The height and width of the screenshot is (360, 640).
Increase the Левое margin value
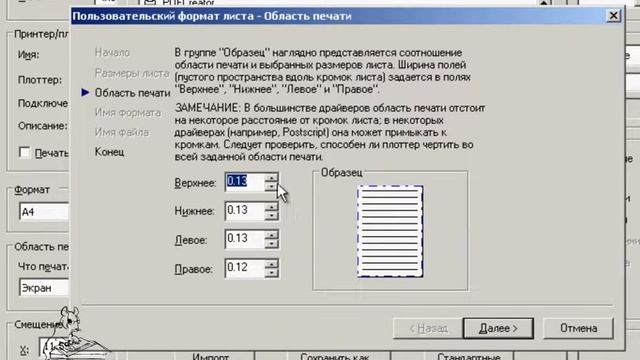(x=271, y=236)
